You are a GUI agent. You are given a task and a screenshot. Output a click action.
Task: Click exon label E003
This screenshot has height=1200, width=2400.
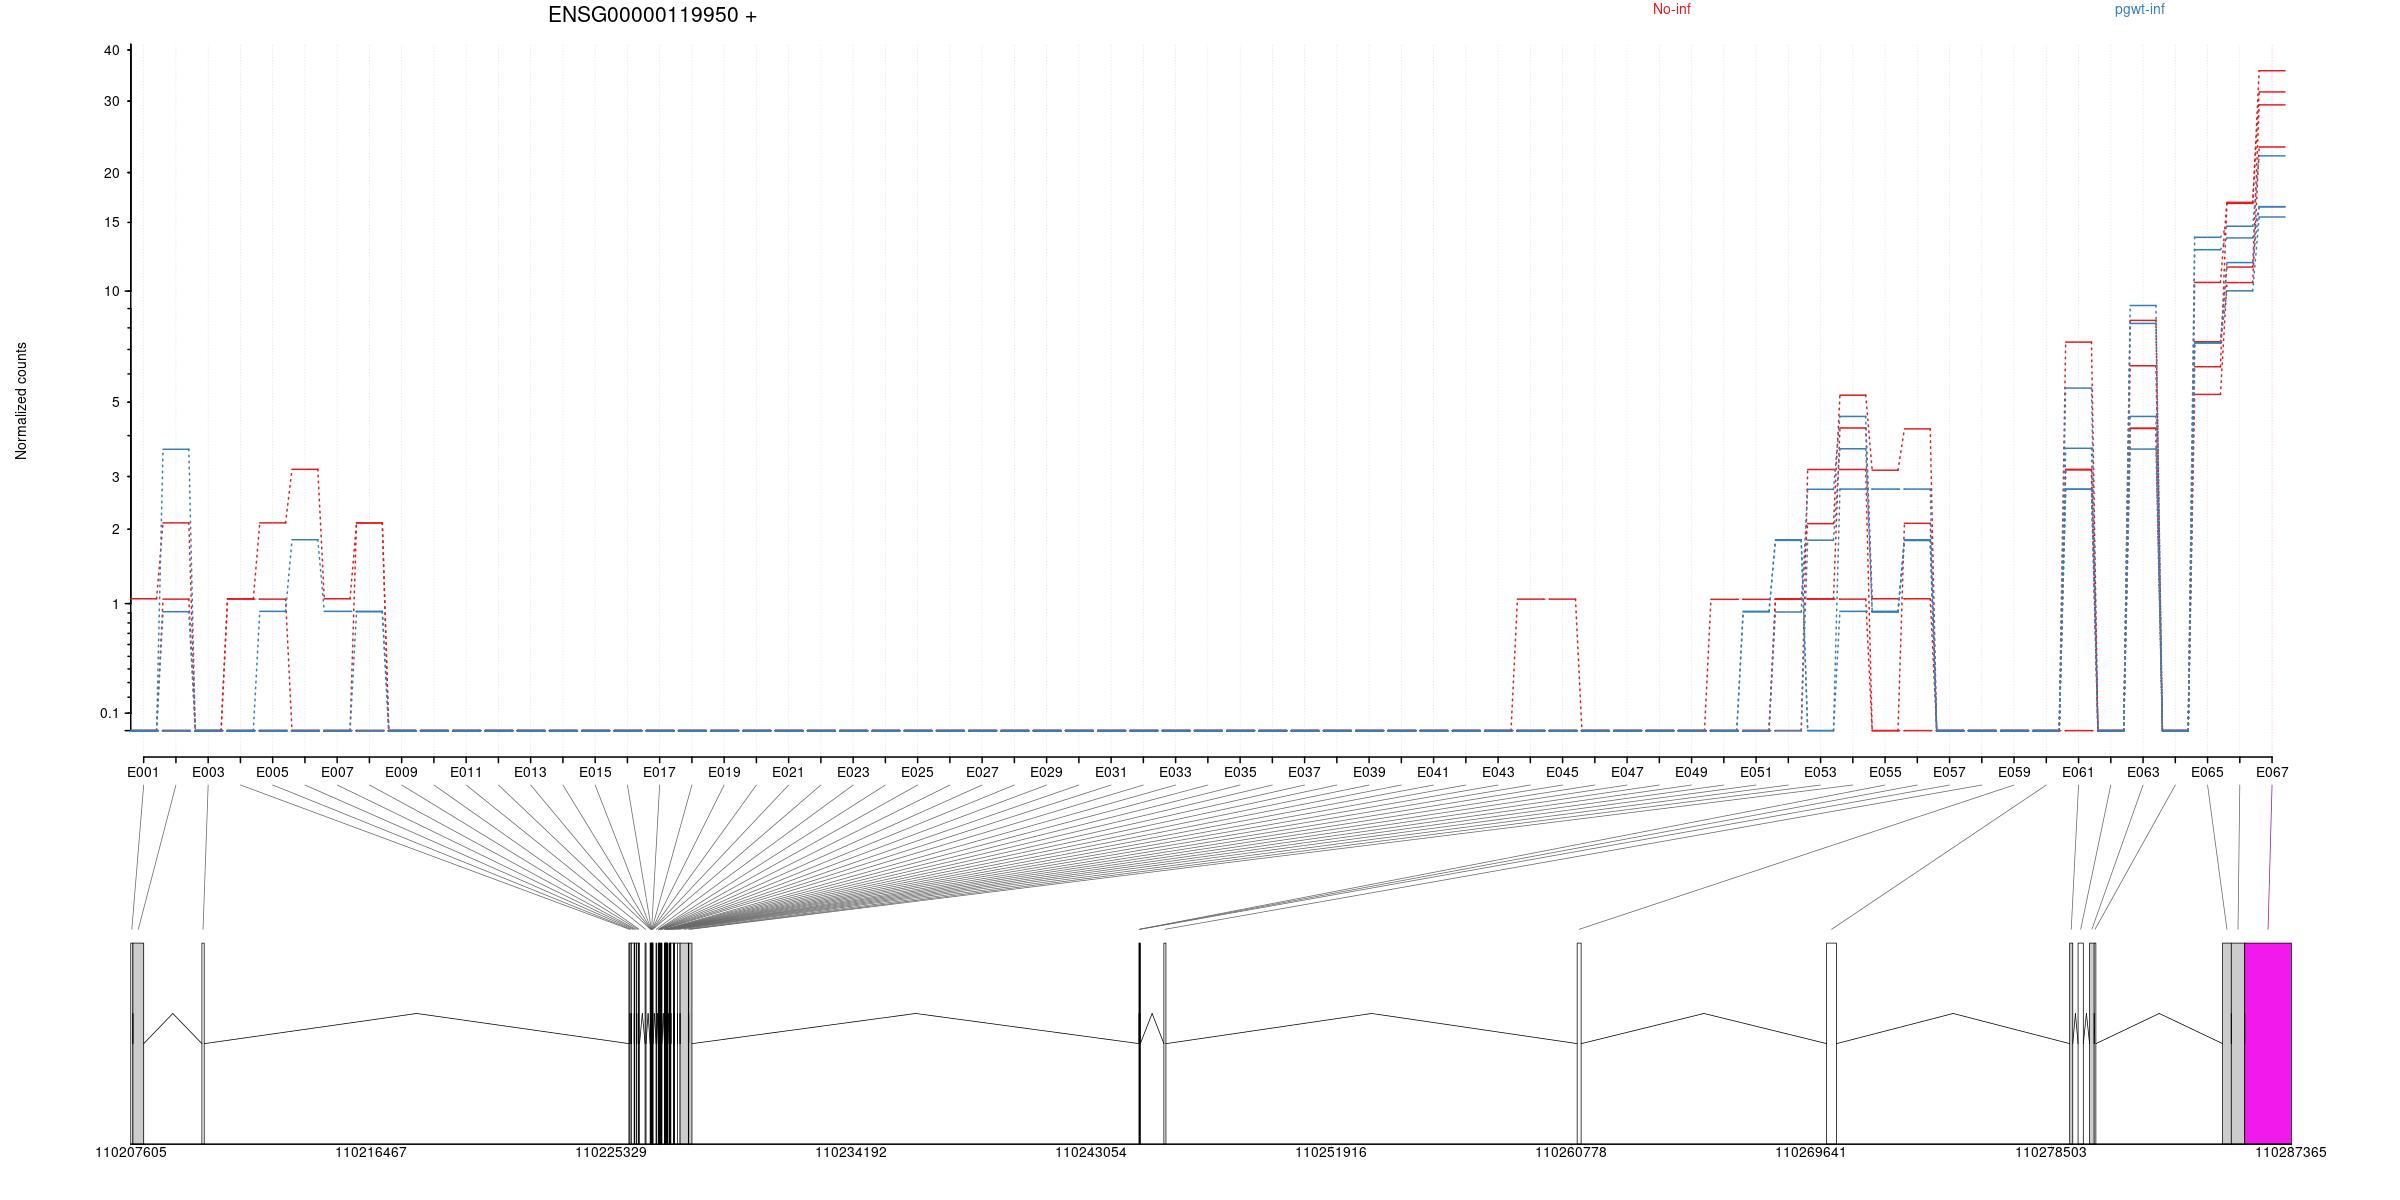click(x=208, y=772)
